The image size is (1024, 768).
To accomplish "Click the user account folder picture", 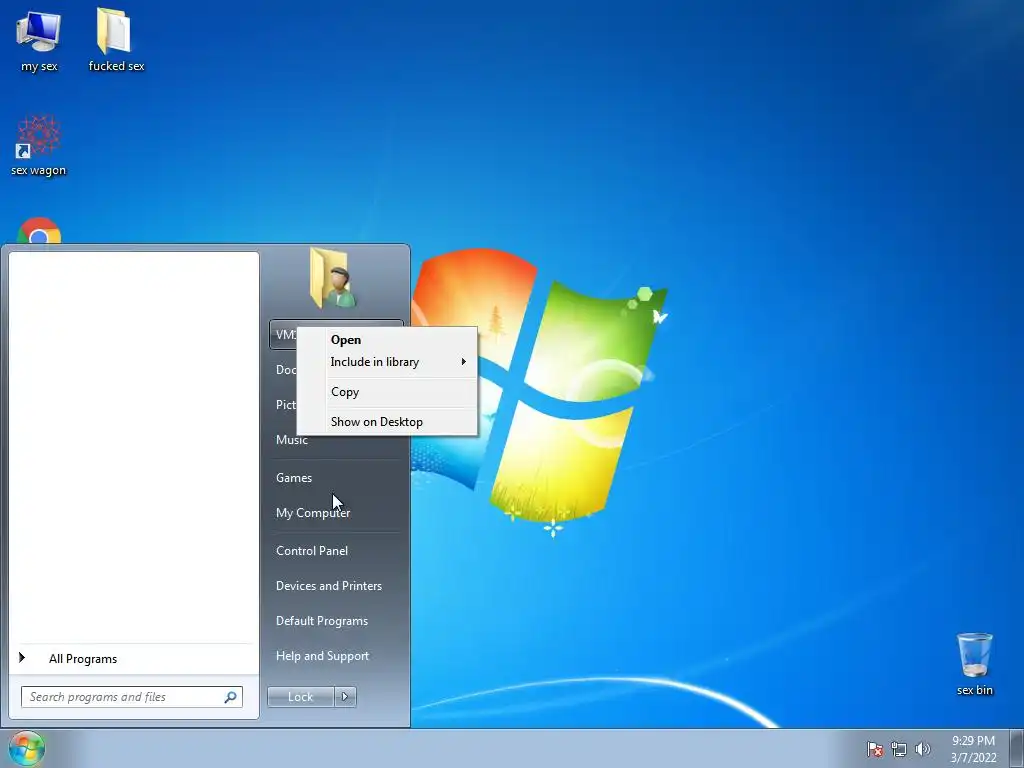I will click(x=333, y=278).
